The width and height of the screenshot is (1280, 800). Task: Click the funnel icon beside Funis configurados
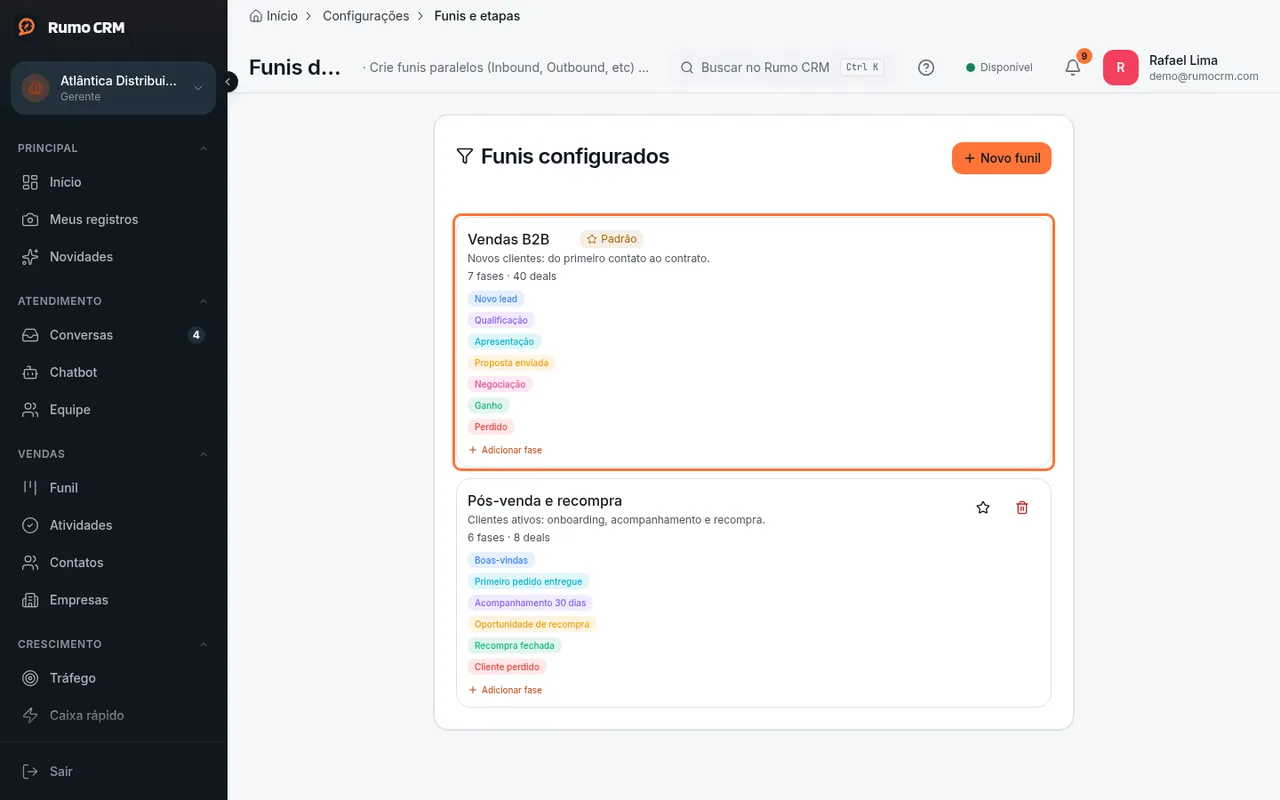pyautogui.click(x=464, y=156)
